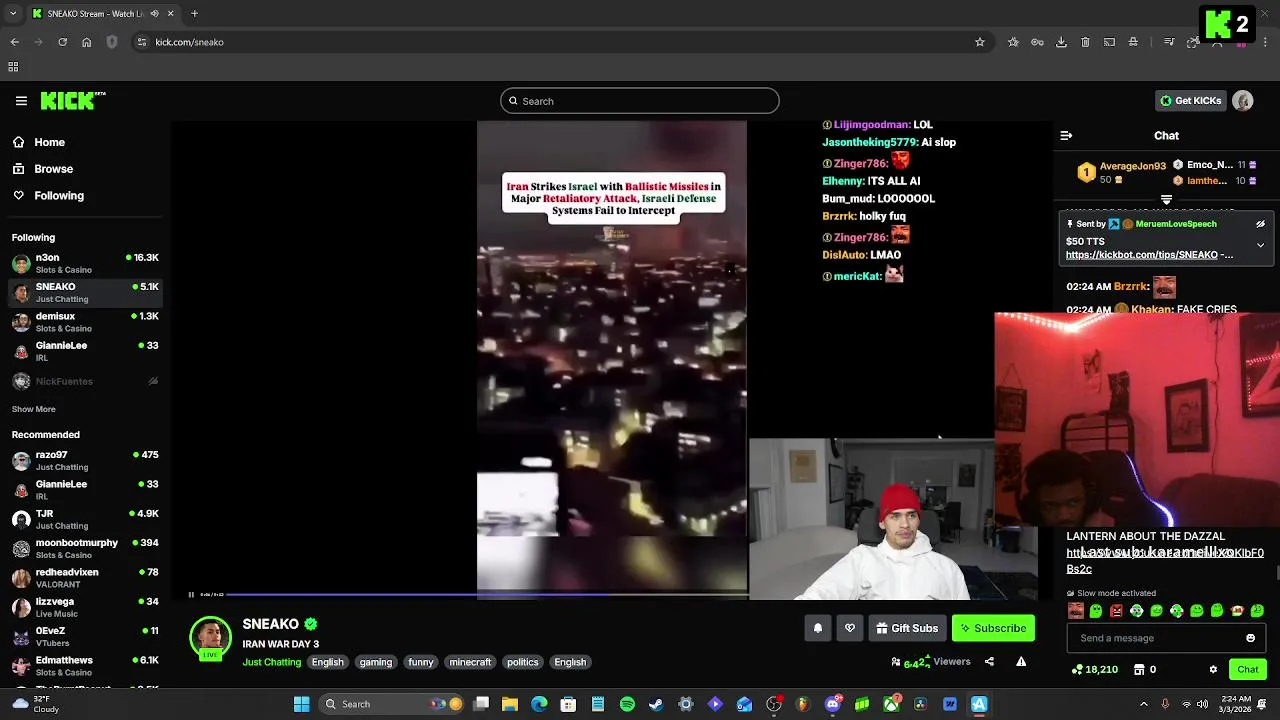Open Browse in the sidebar
The height and width of the screenshot is (720, 1280).
53,169
